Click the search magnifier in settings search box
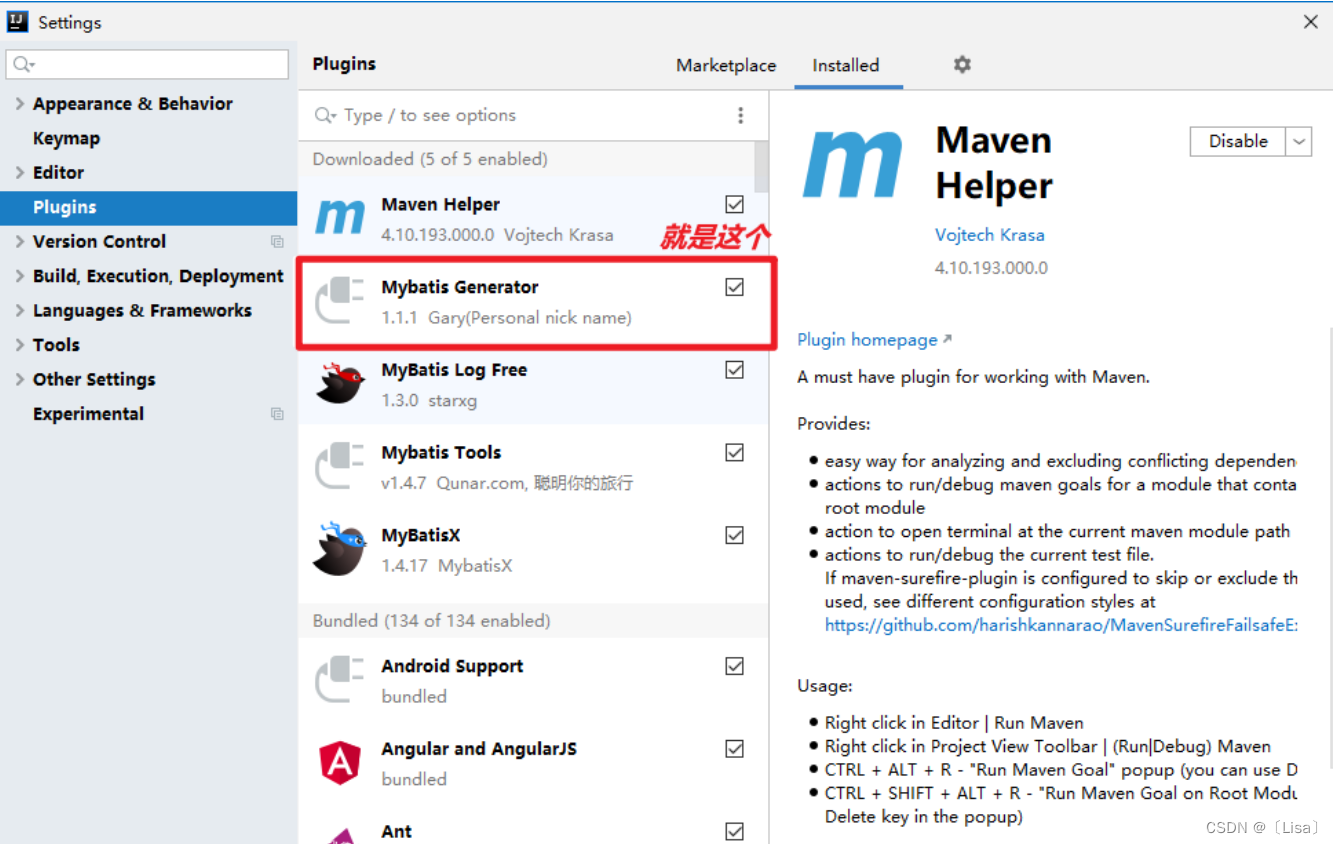Image resolution: width=1333 pixels, height=844 pixels. [x=22, y=65]
